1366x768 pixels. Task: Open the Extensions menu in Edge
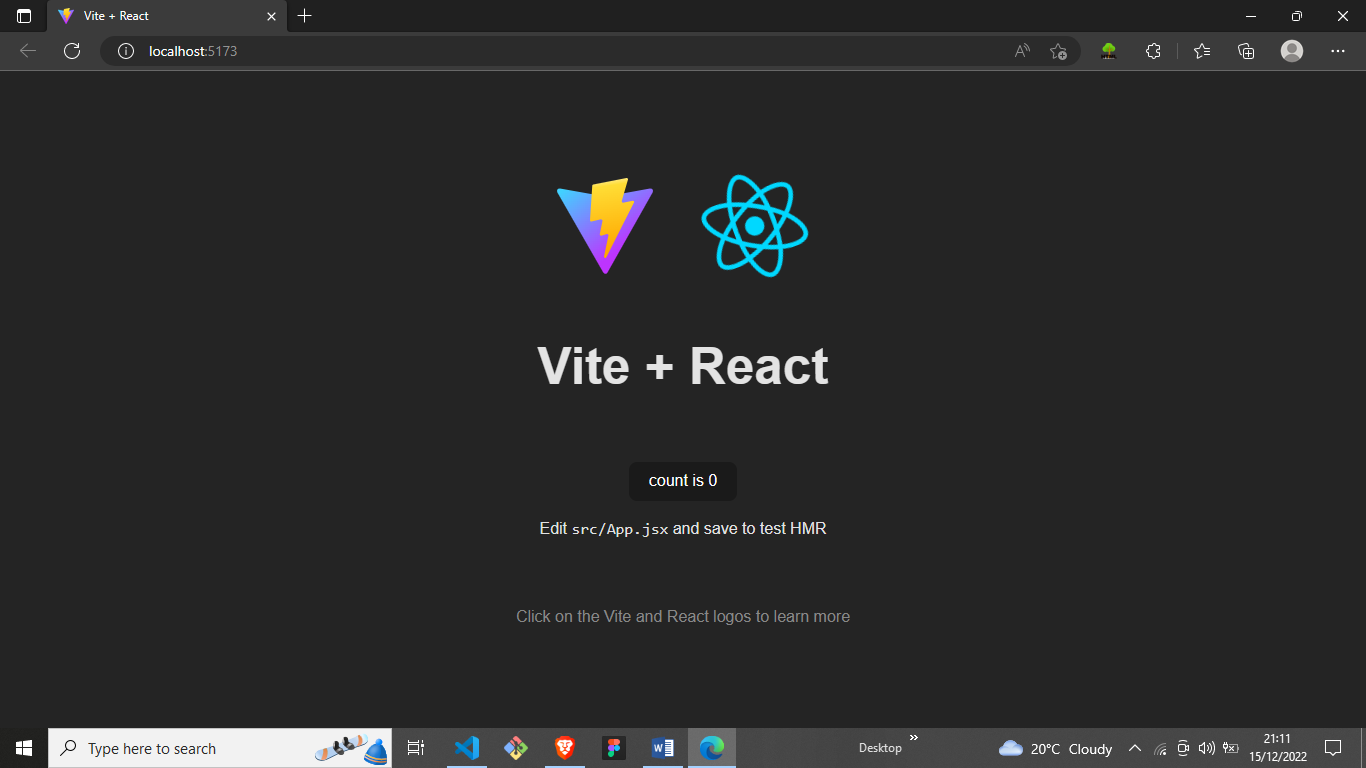(x=1153, y=51)
